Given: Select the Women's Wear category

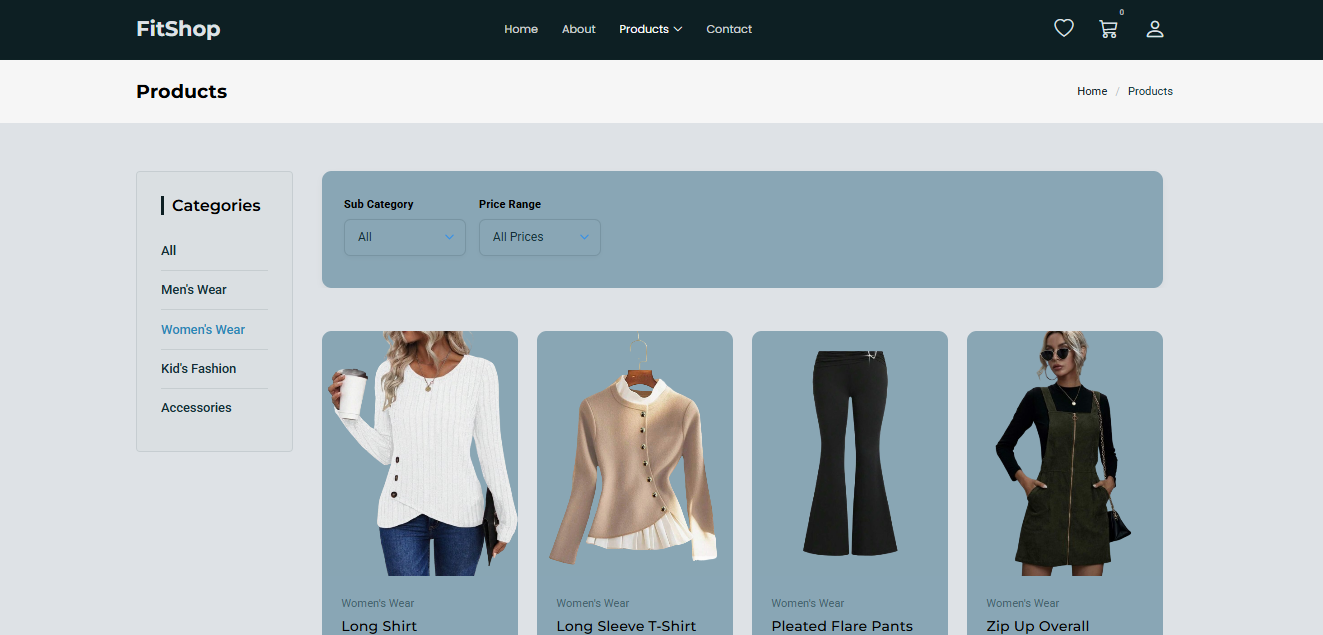Looking at the screenshot, I should 203,330.
